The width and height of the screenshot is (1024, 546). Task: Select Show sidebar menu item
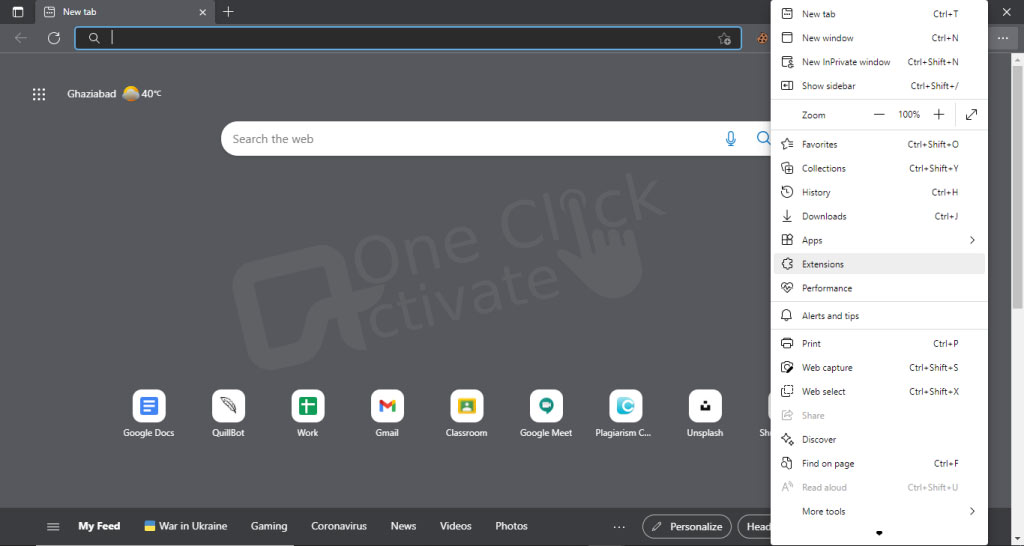(x=879, y=86)
